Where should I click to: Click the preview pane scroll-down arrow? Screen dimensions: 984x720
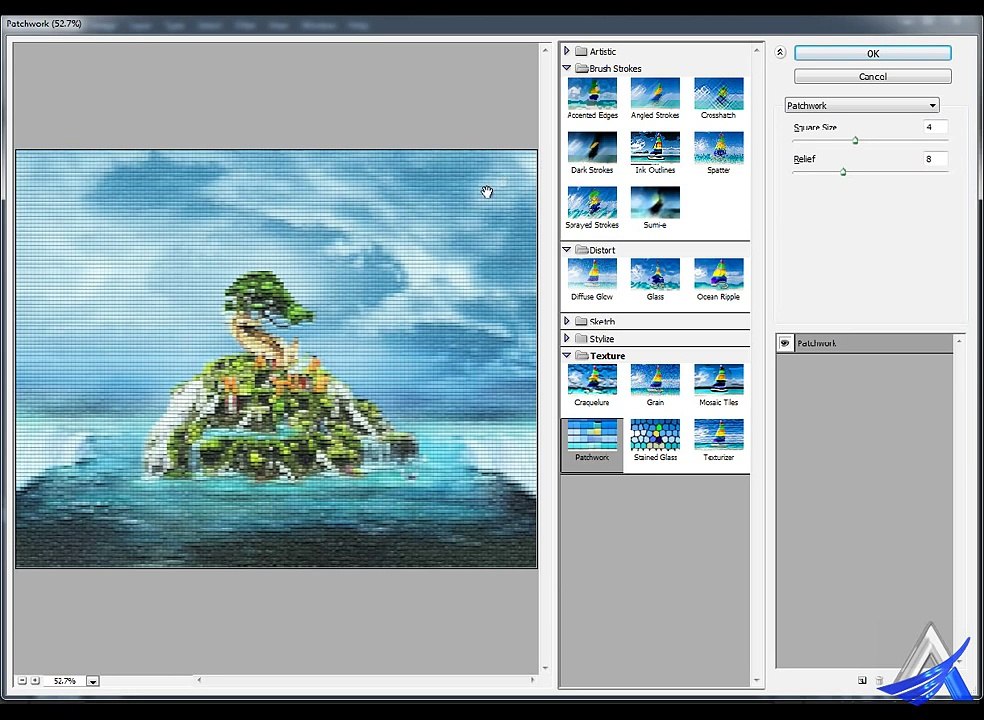(x=545, y=668)
